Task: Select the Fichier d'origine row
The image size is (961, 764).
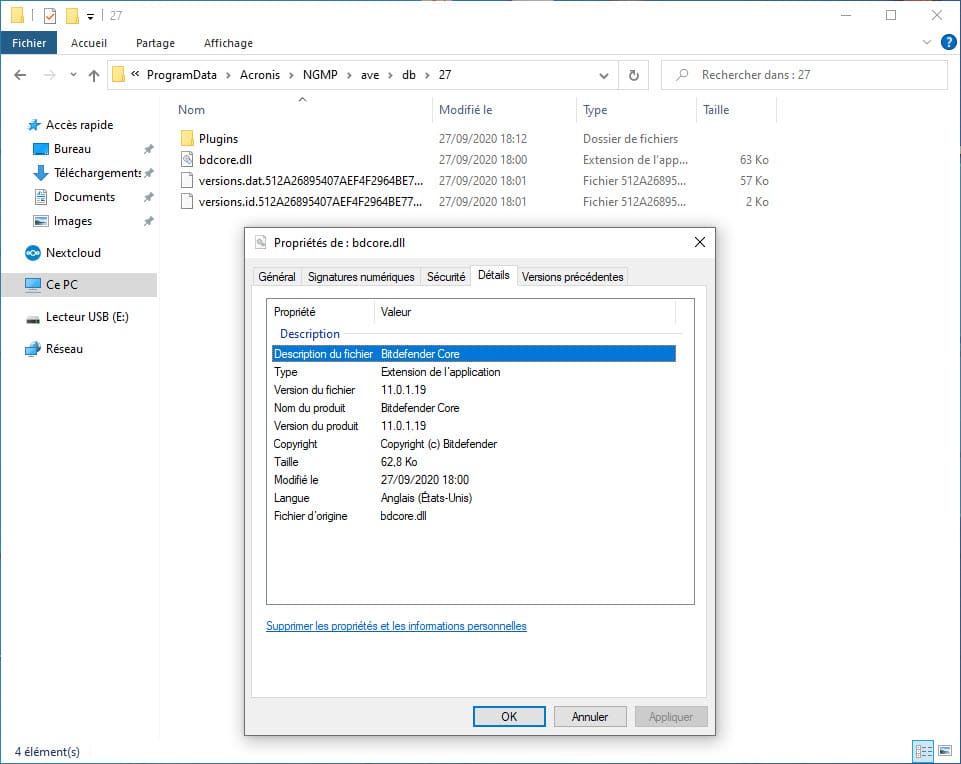Action: [474, 516]
